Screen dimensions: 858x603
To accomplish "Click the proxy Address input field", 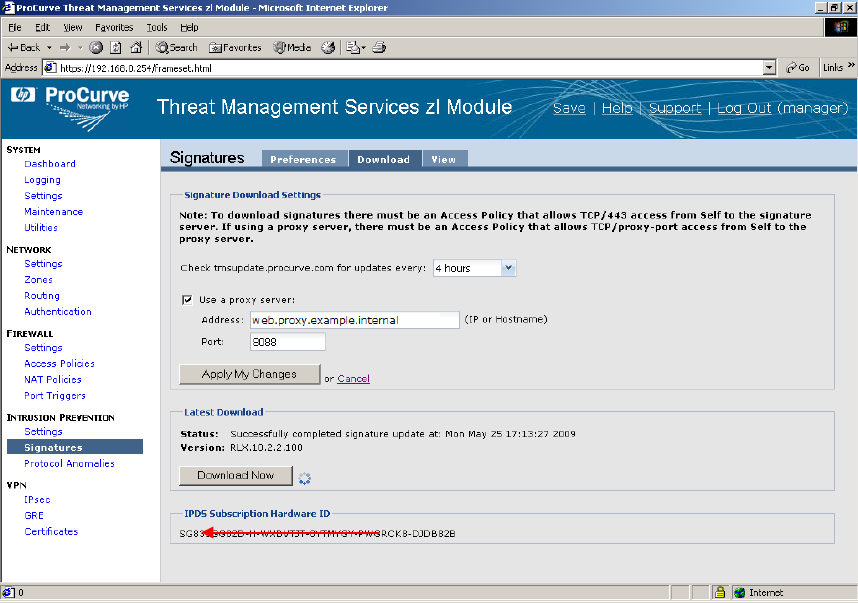I will click(355, 320).
